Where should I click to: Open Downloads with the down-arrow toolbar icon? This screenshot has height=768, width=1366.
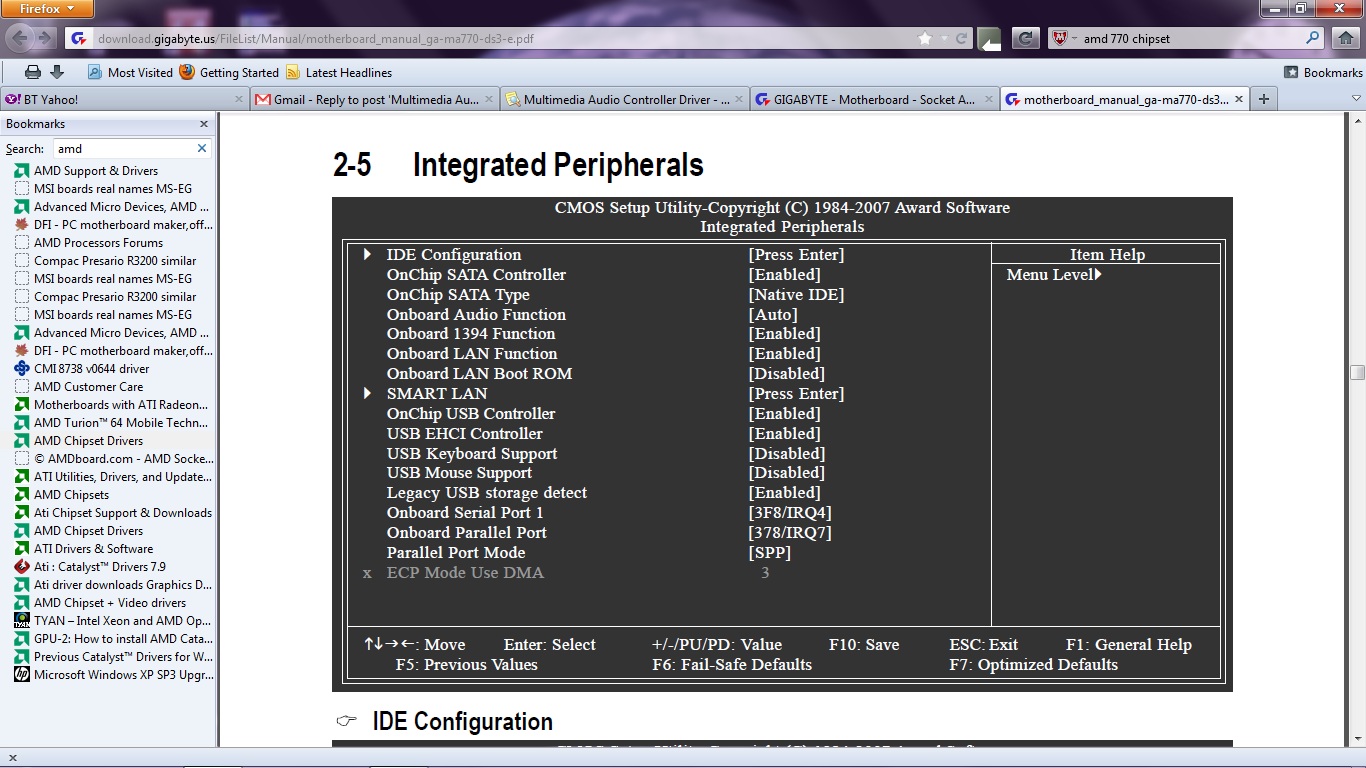pyautogui.click(x=57, y=72)
